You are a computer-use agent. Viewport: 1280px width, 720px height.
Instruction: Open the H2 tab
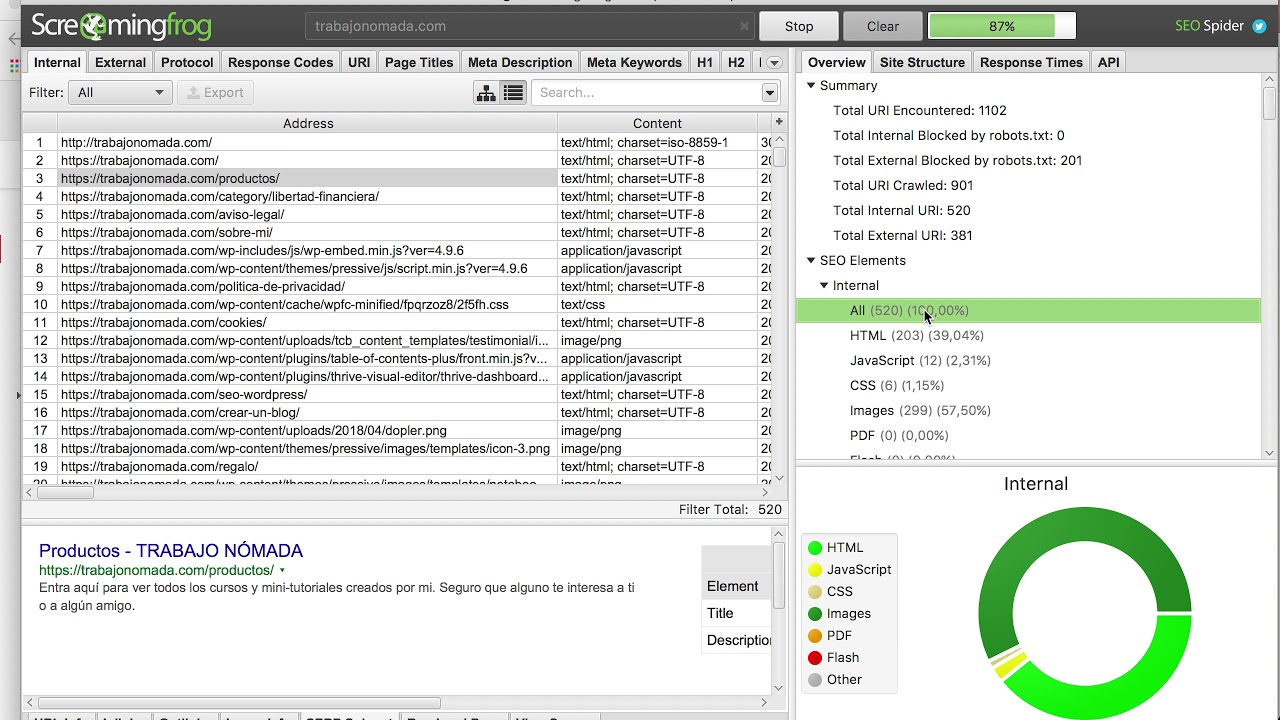736,62
